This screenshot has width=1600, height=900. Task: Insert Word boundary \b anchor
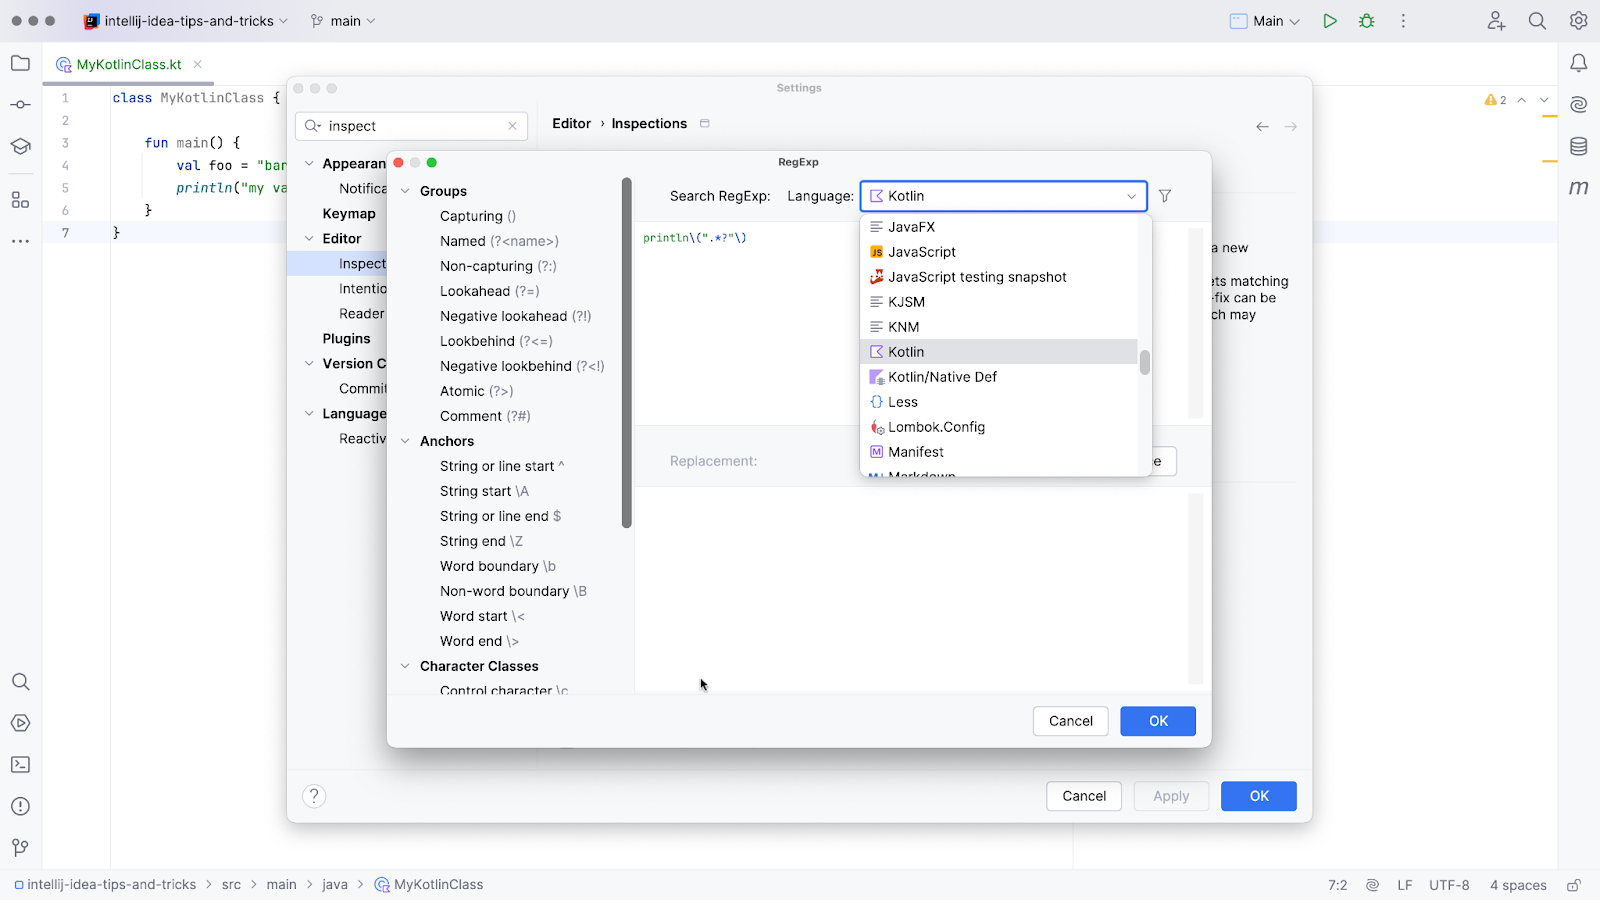coord(498,566)
